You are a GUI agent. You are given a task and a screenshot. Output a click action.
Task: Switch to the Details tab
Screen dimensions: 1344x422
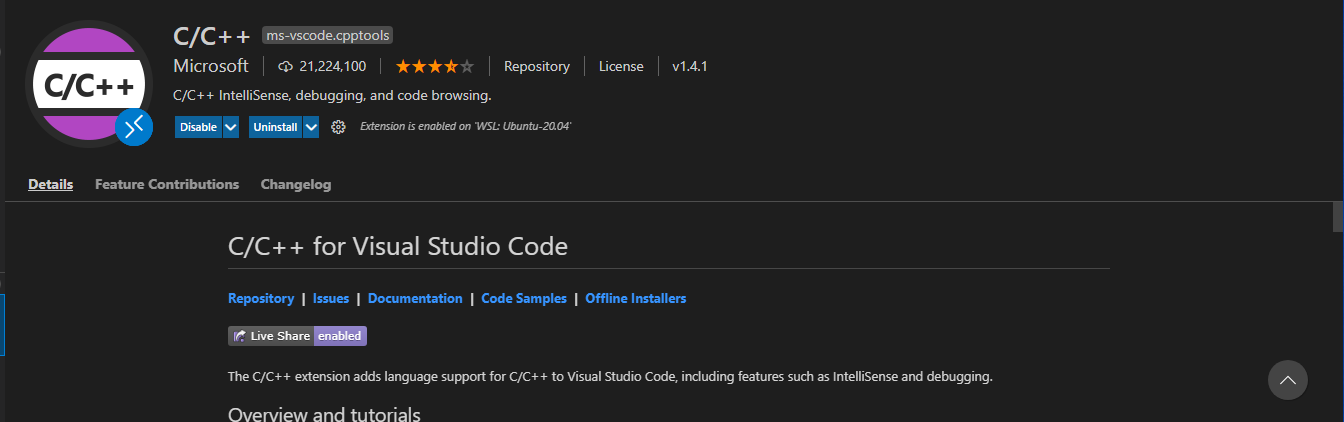50,184
